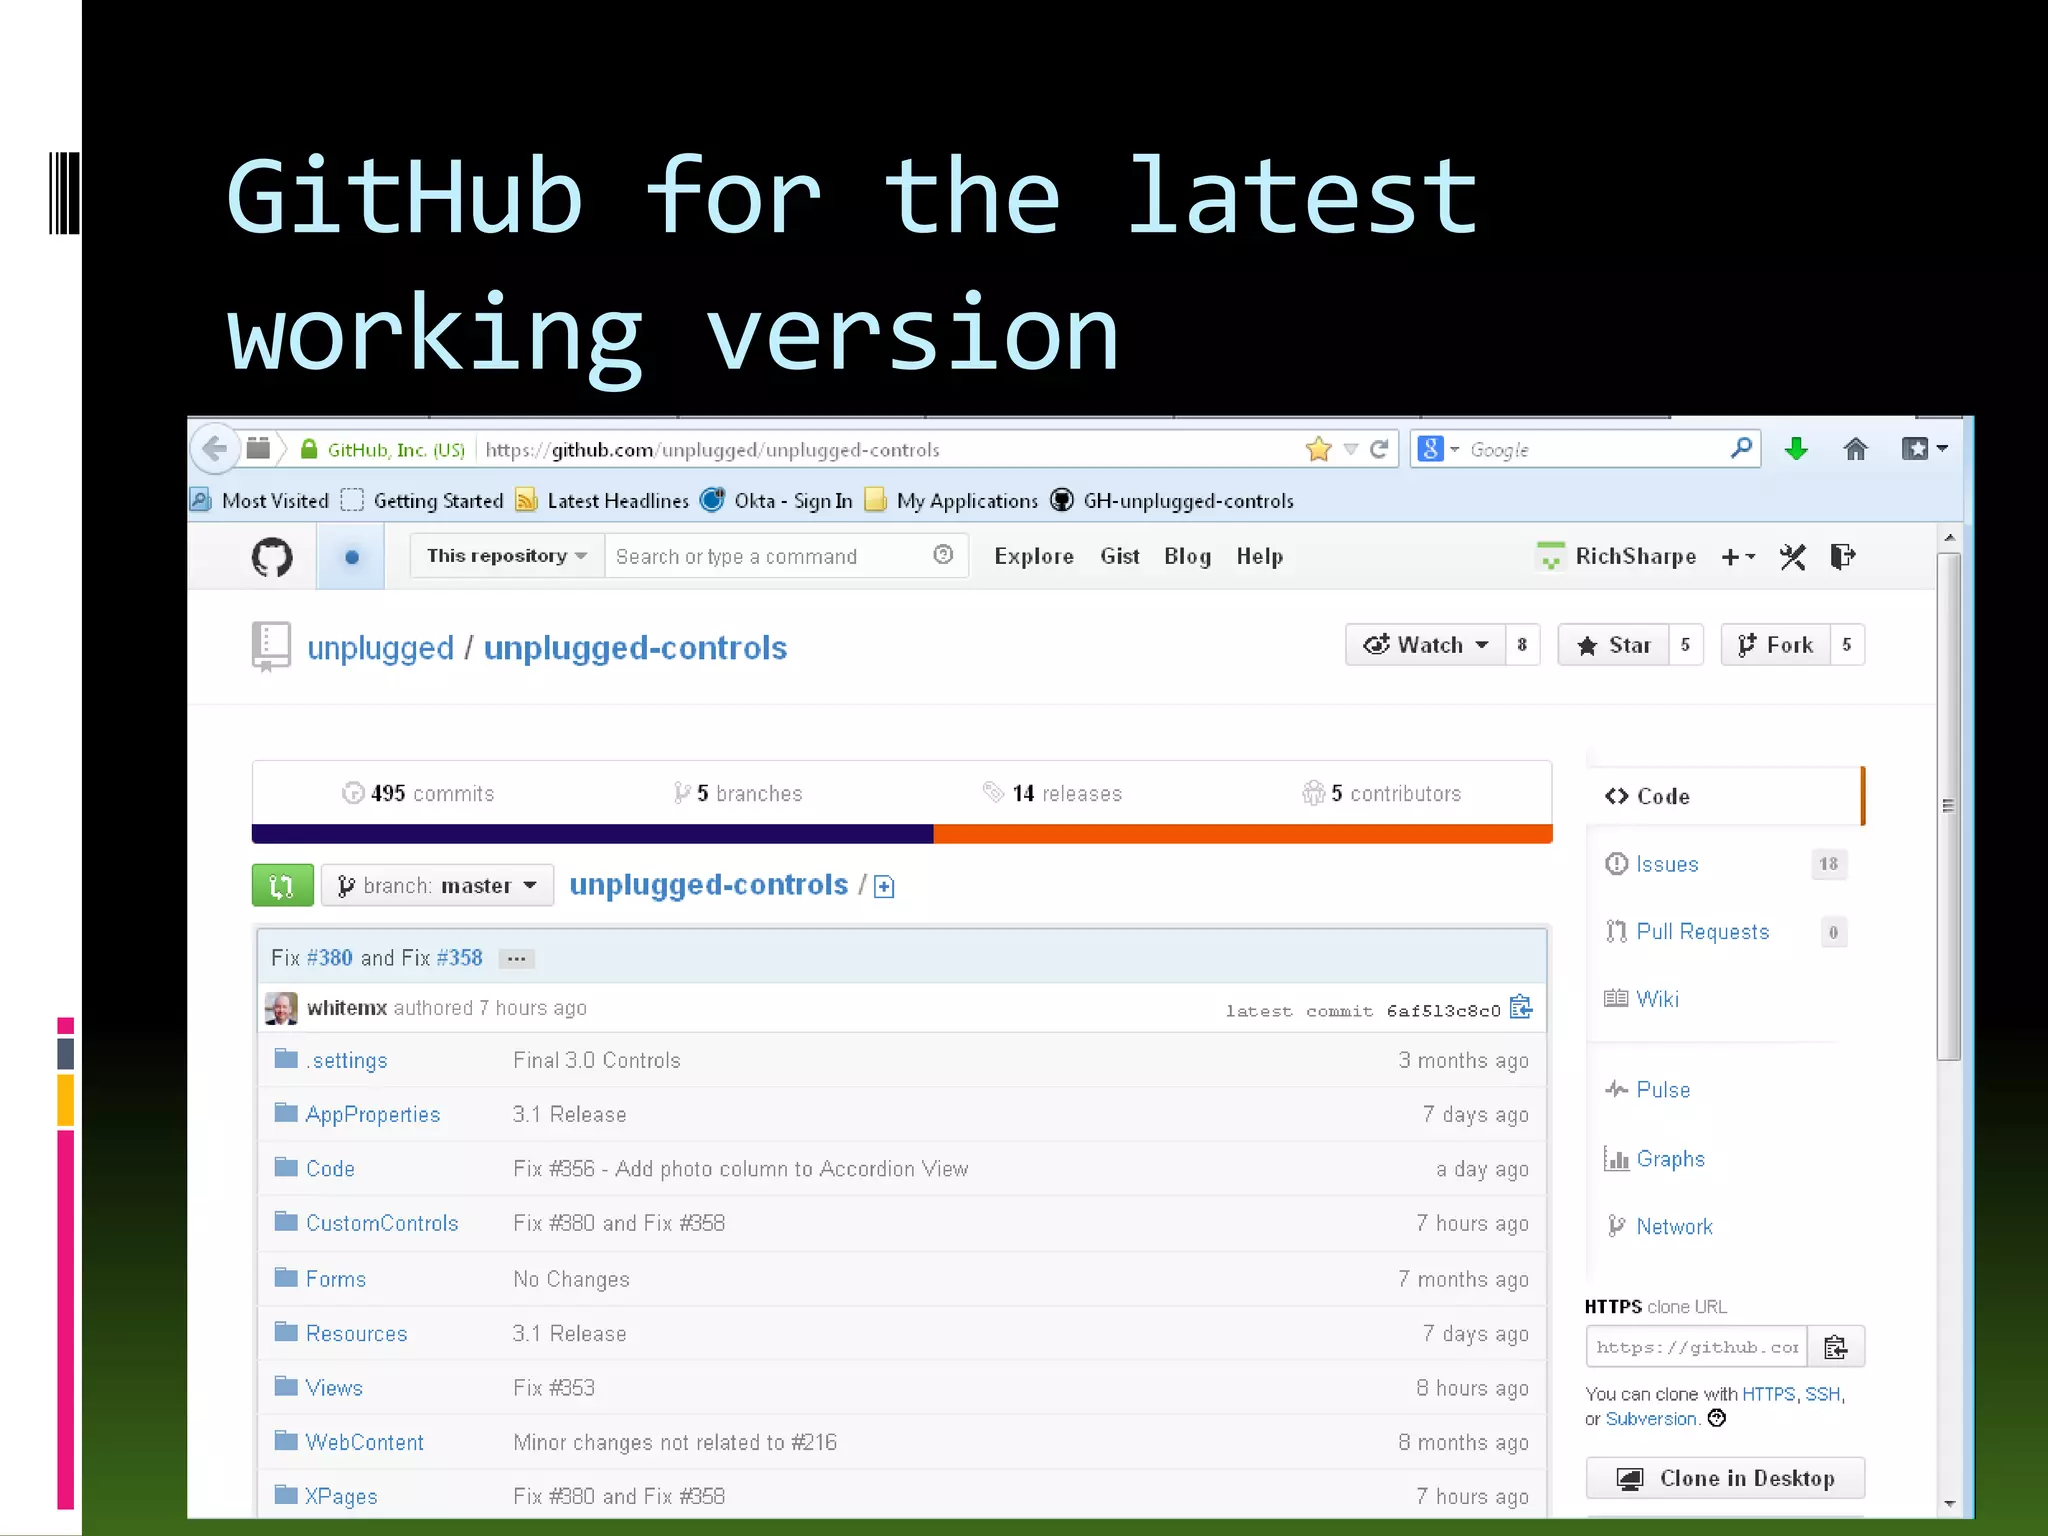Click the search help question icon
The image size is (2048, 1536).
(x=943, y=555)
